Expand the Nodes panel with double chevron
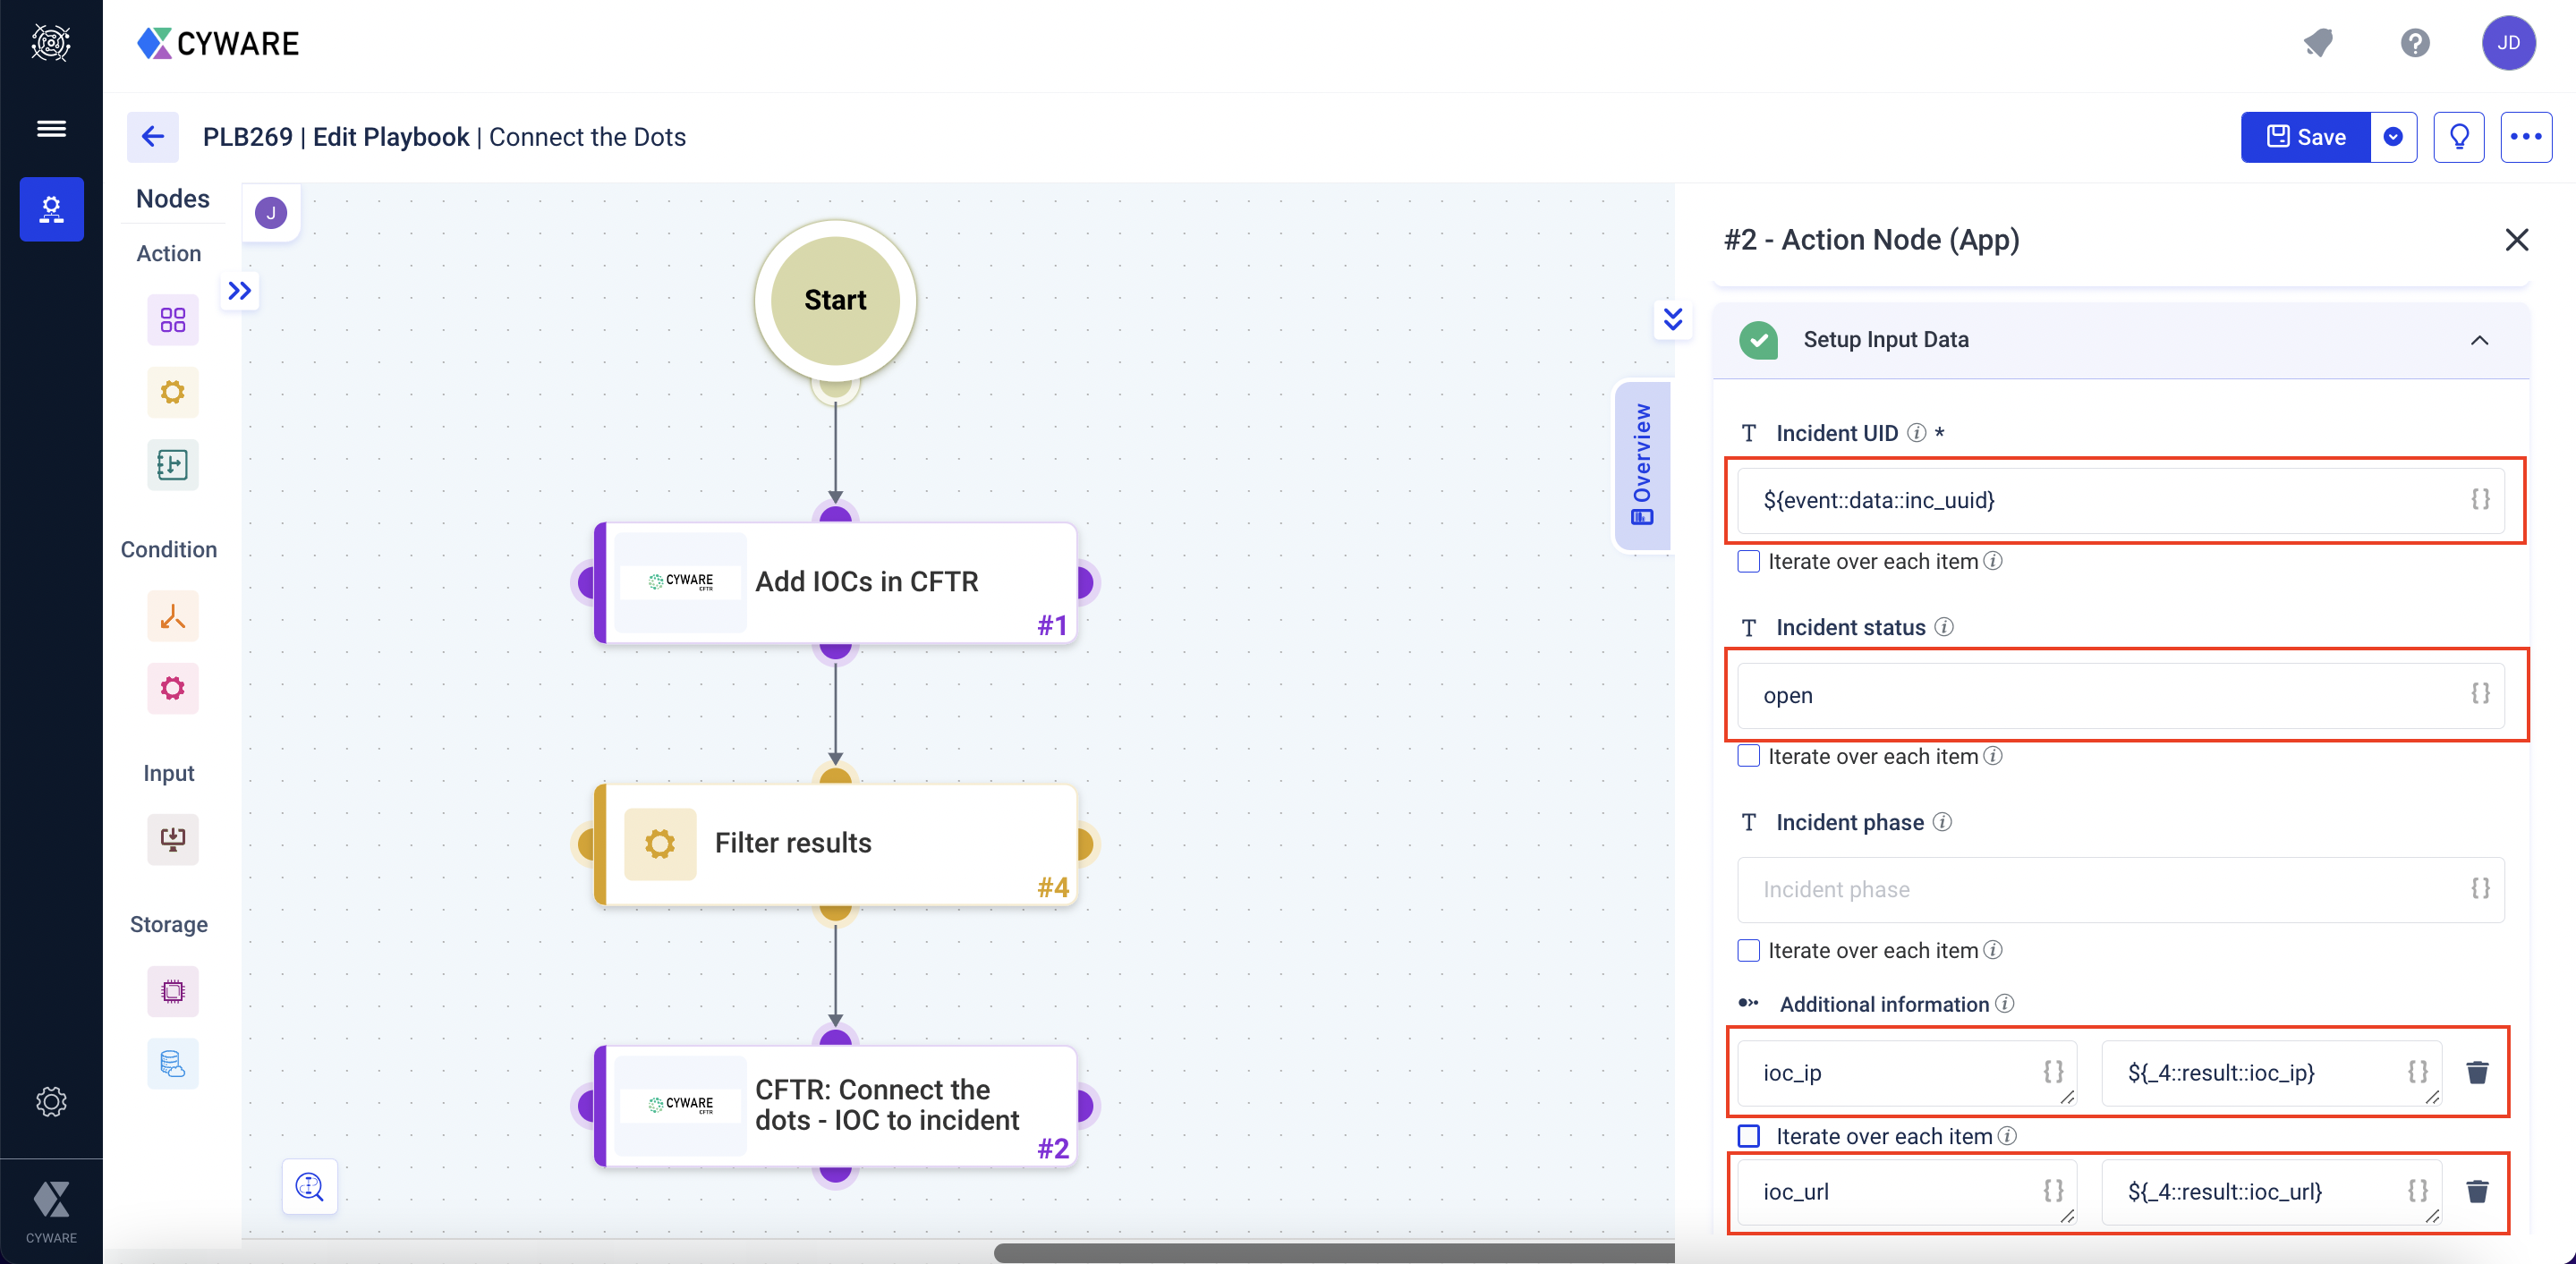The height and width of the screenshot is (1264, 2576). 239,291
